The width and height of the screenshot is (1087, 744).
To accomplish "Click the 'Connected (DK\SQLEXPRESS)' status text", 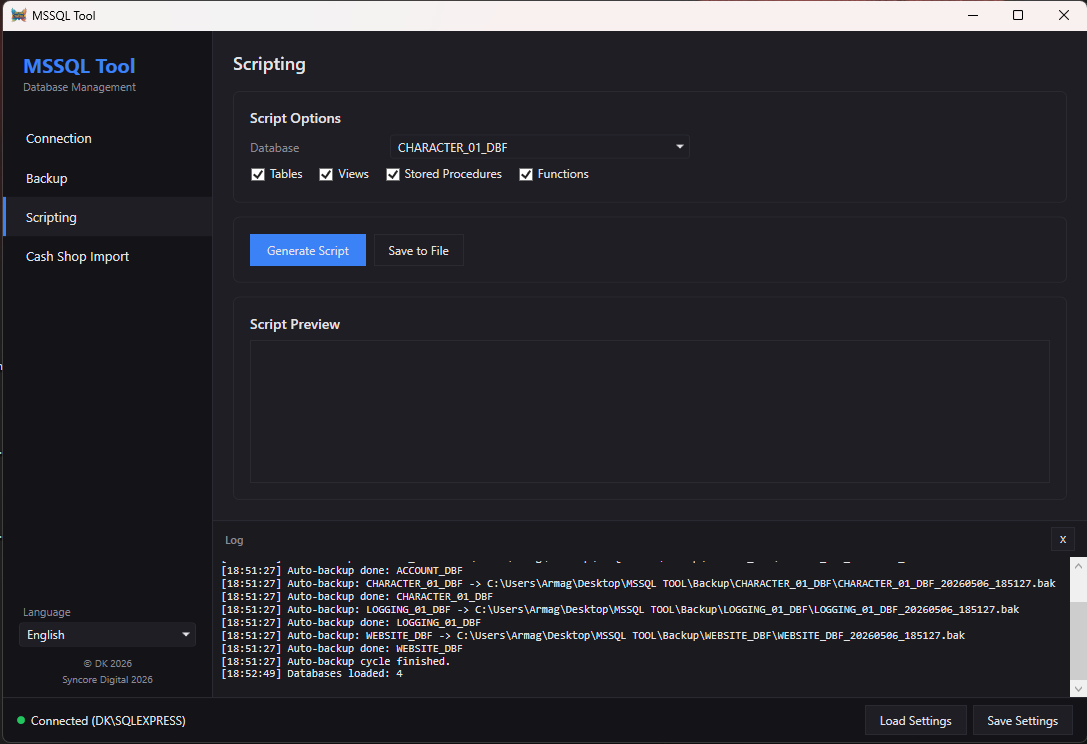I will (108, 721).
